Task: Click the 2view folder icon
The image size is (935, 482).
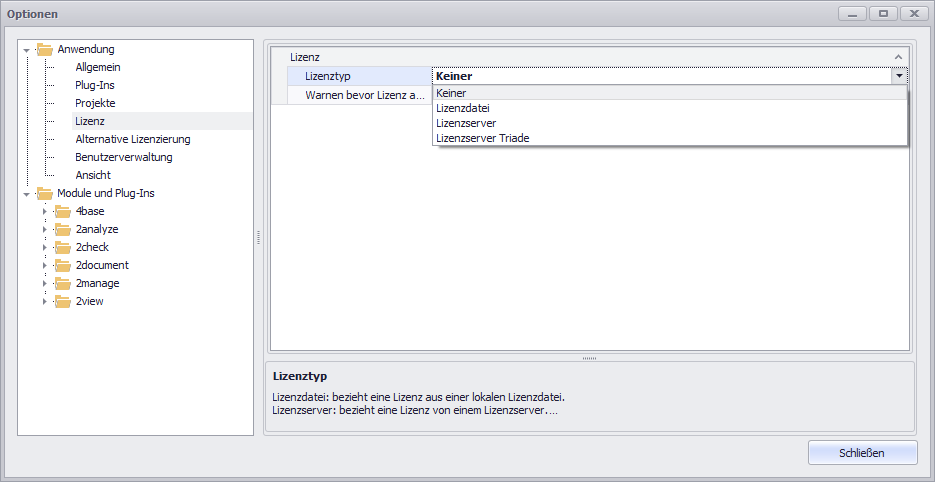Action: 64,301
